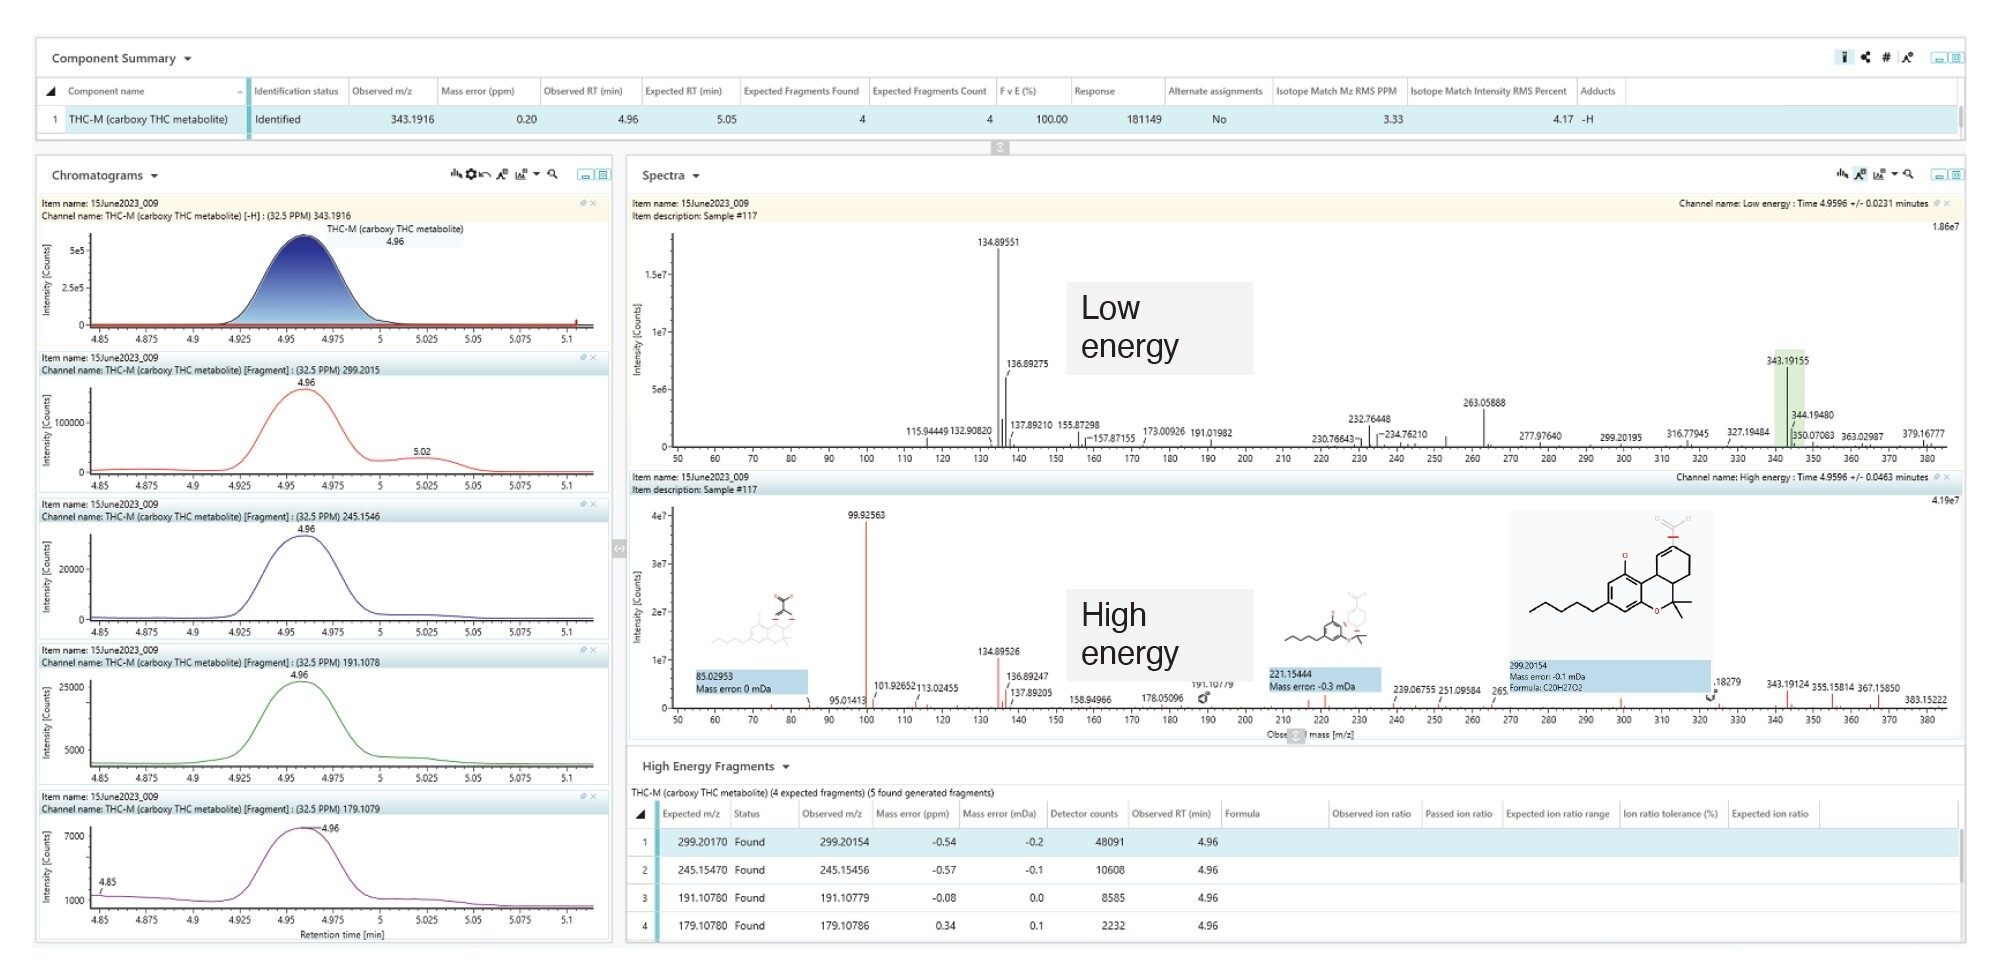
Task: Click the Component Summary table corner selector
Action: (50, 91)
